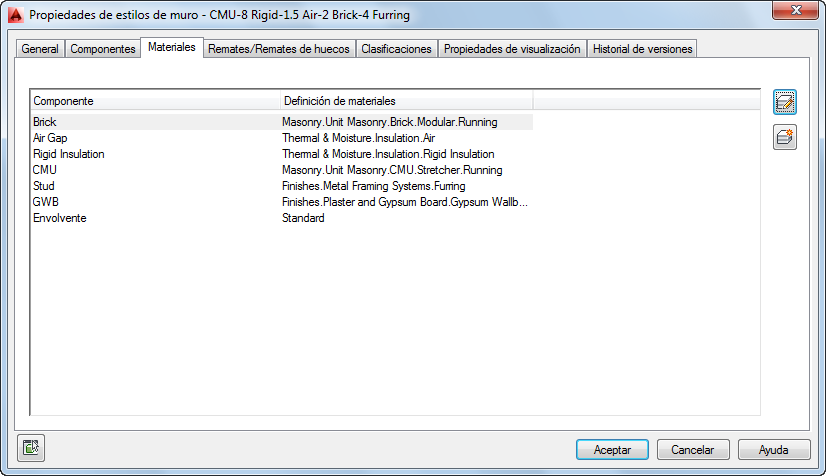The width and height of the screenshot is (826, 476).
Task: Click the Aceptar button
Action: click(612, 450)
